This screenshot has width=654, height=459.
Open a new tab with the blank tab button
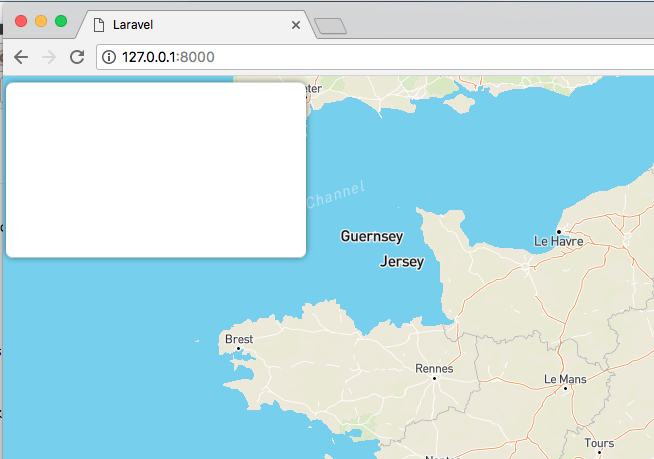point(330,26)
